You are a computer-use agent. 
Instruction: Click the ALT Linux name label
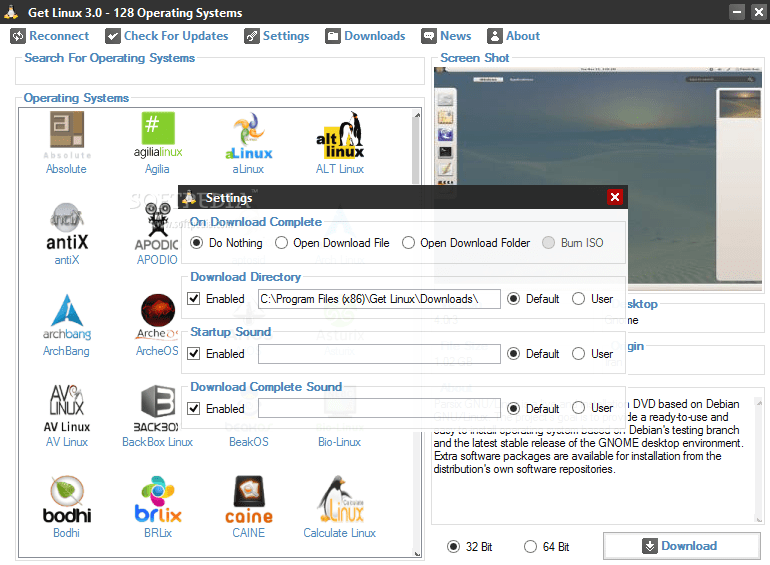(340, 169)
